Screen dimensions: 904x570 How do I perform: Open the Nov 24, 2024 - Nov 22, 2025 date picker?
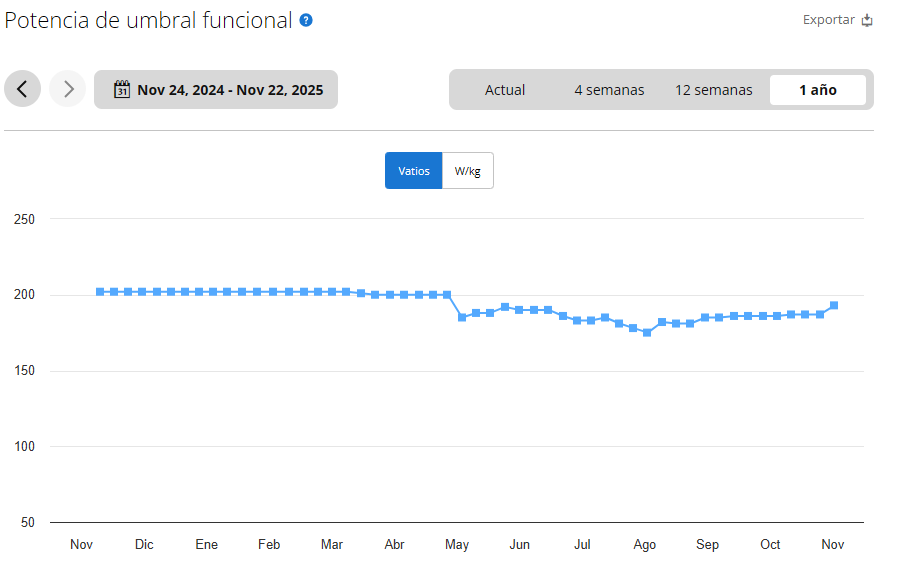[x=229, y=90]
